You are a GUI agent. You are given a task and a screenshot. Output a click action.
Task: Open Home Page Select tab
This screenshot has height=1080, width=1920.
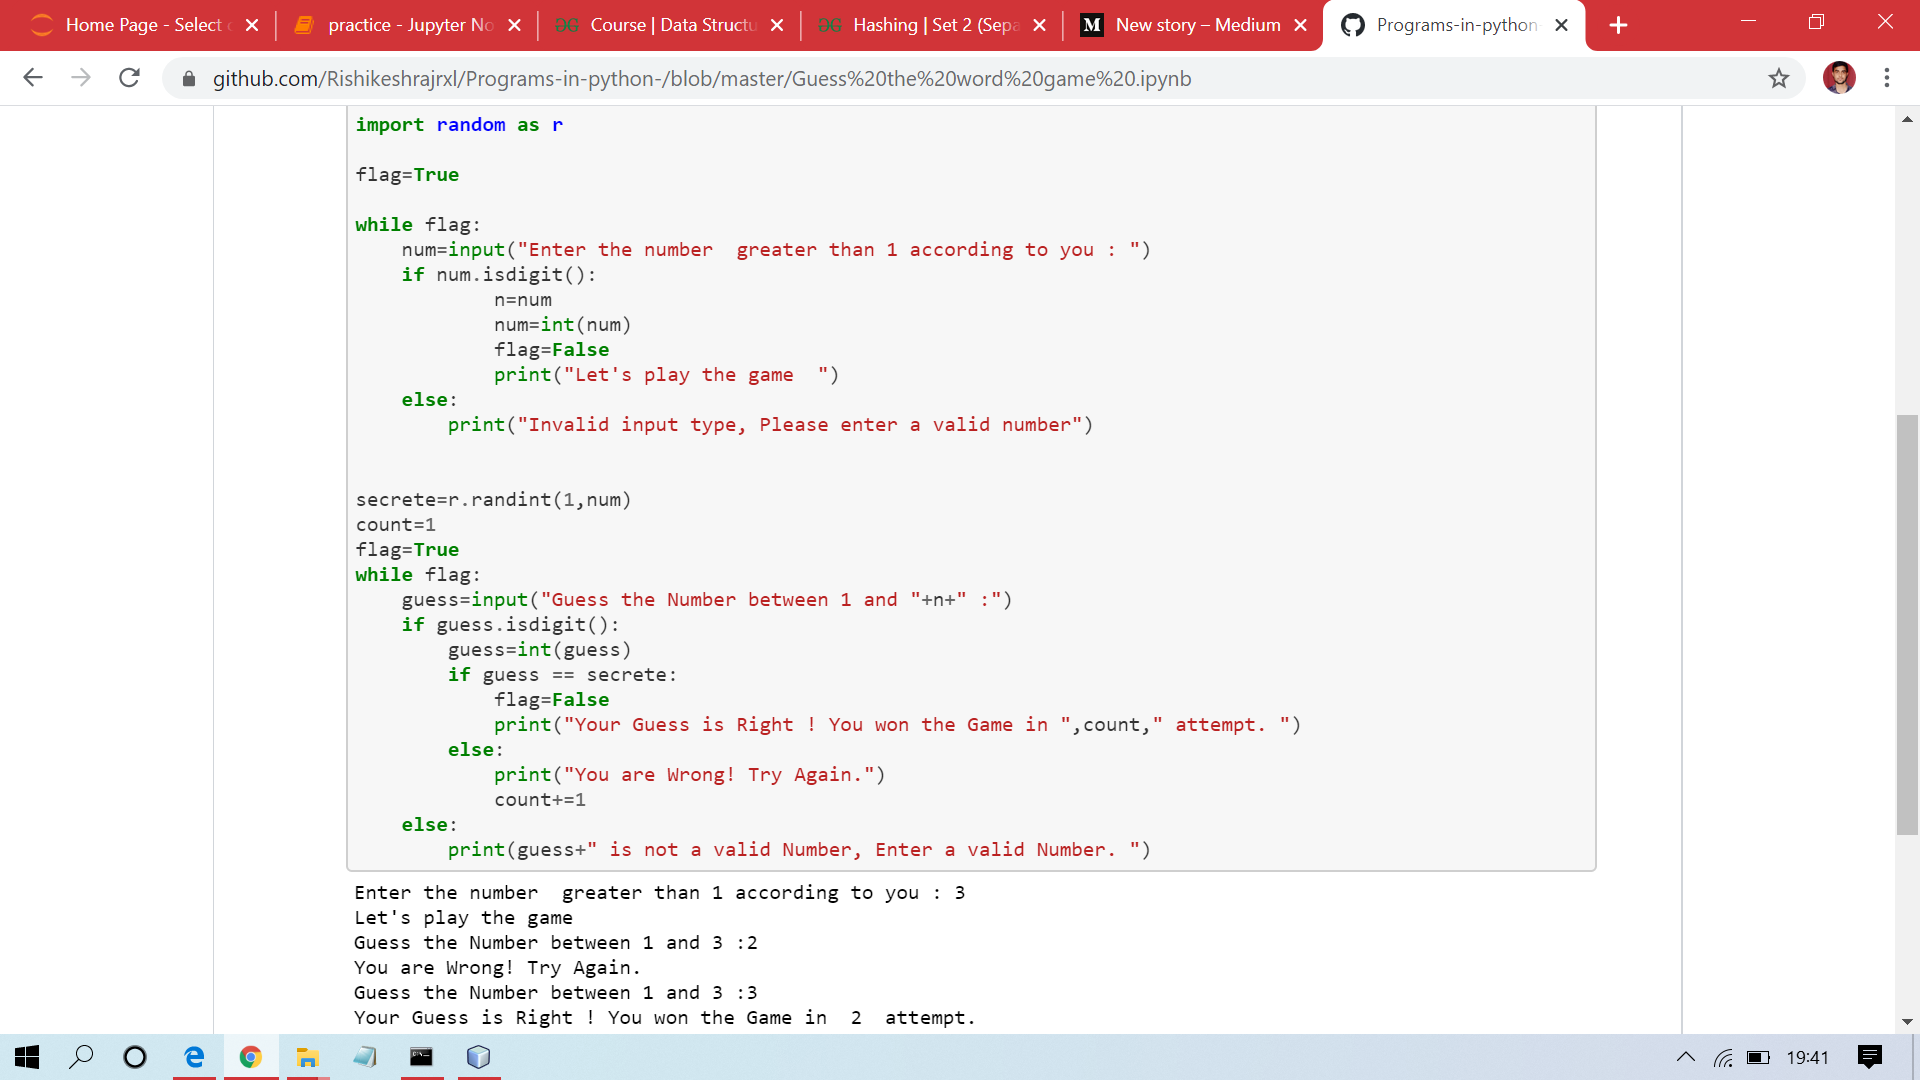(143, 25)
